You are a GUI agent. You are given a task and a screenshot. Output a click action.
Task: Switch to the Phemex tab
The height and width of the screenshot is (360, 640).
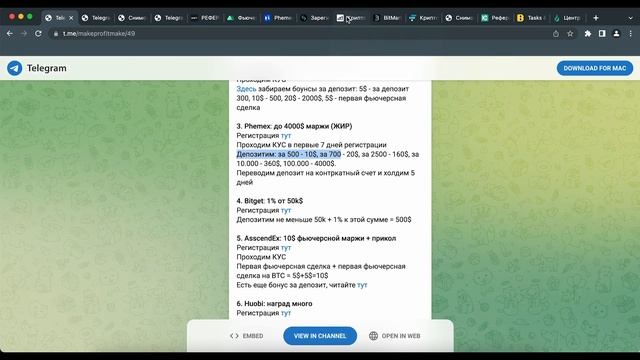(x=278, y=18)
